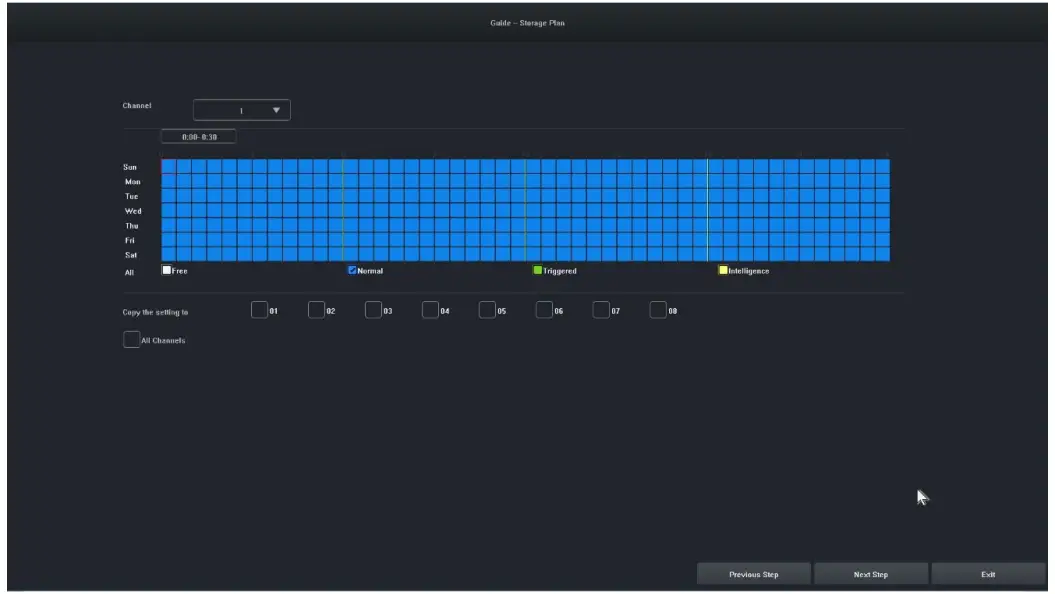Click the Previous Step button
This screenshot has width=1055, height=594.
(754, 574)
